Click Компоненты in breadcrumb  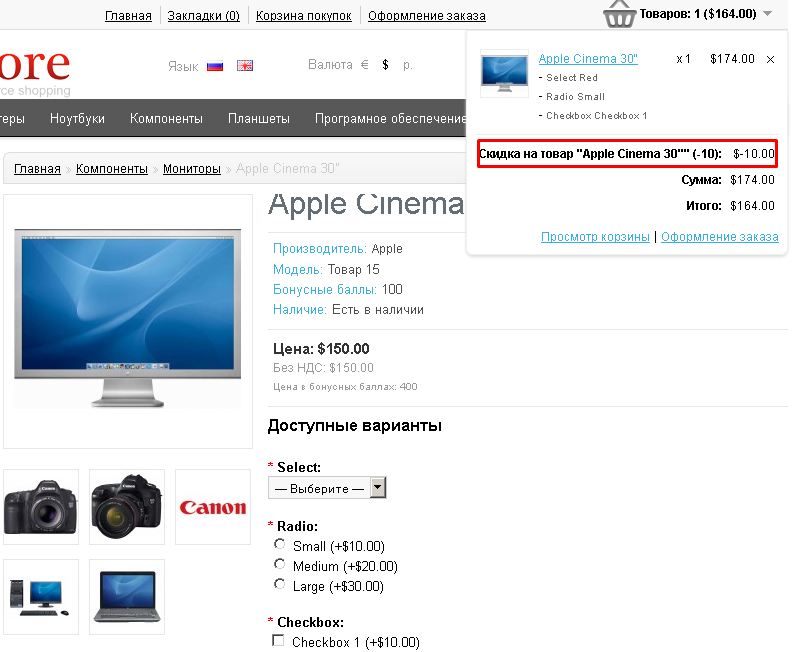pyautogui.click(x=112, y=169)
